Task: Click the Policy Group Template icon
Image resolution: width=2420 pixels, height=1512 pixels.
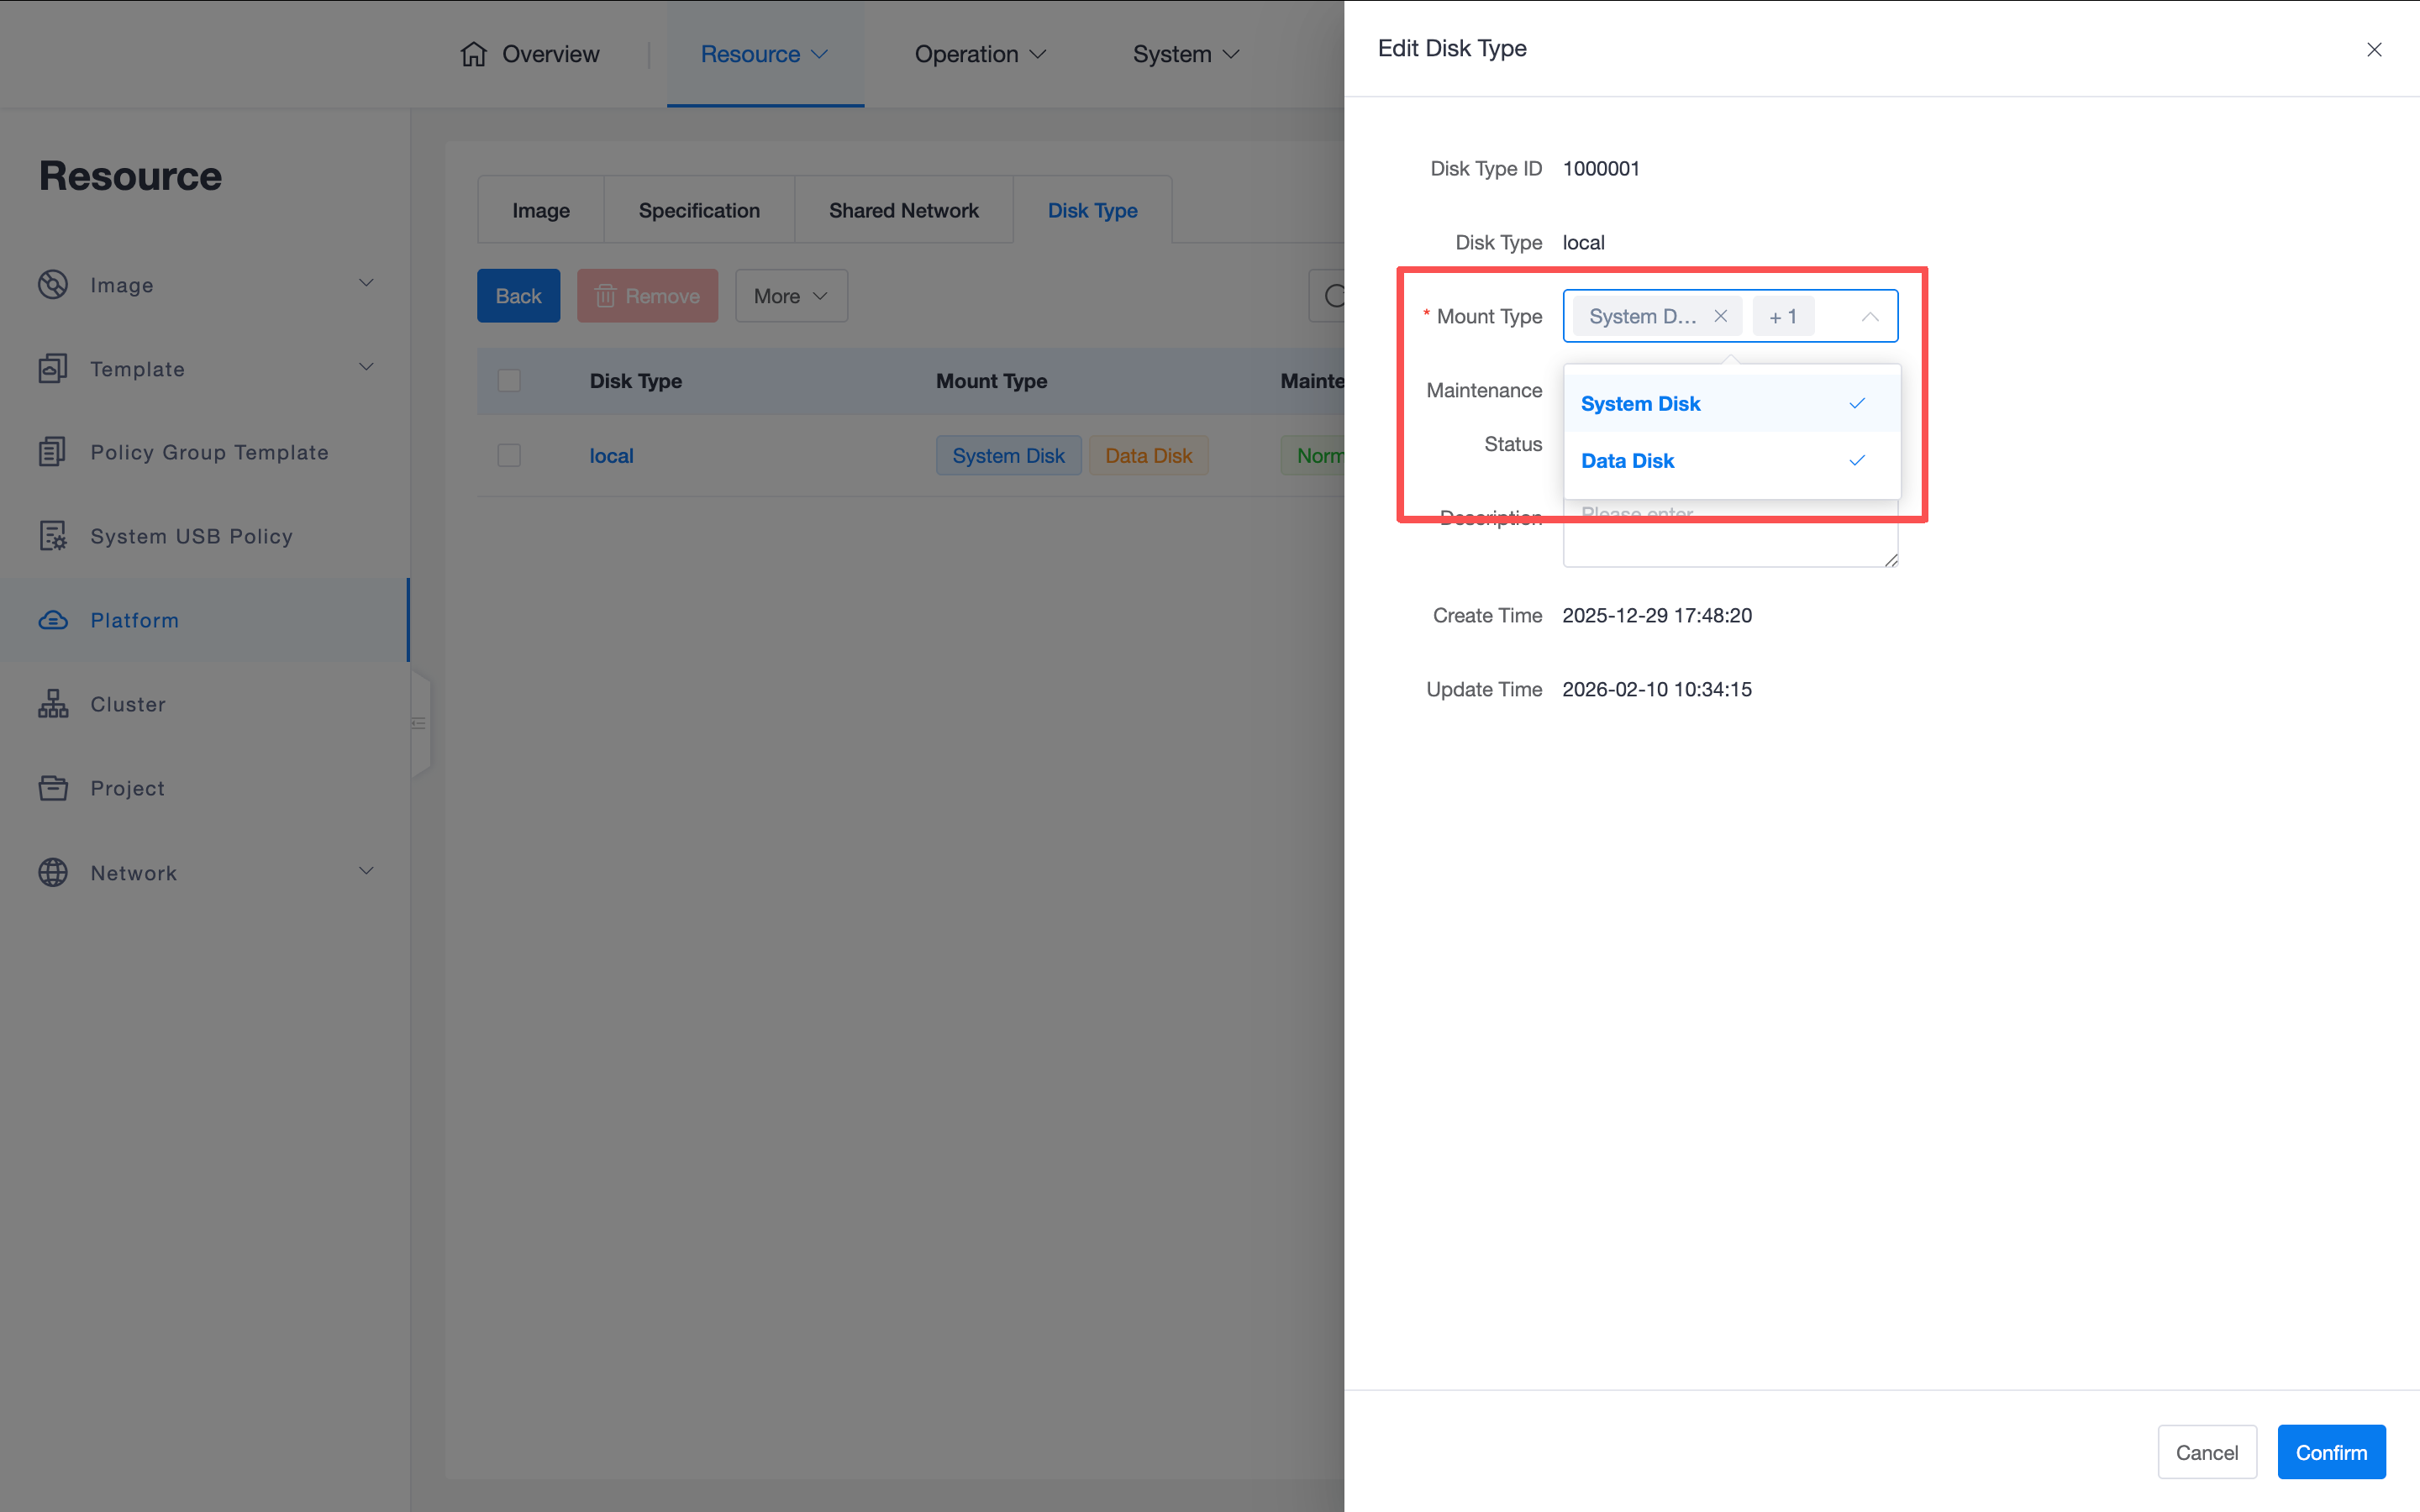Action: [x=53, y=452]
